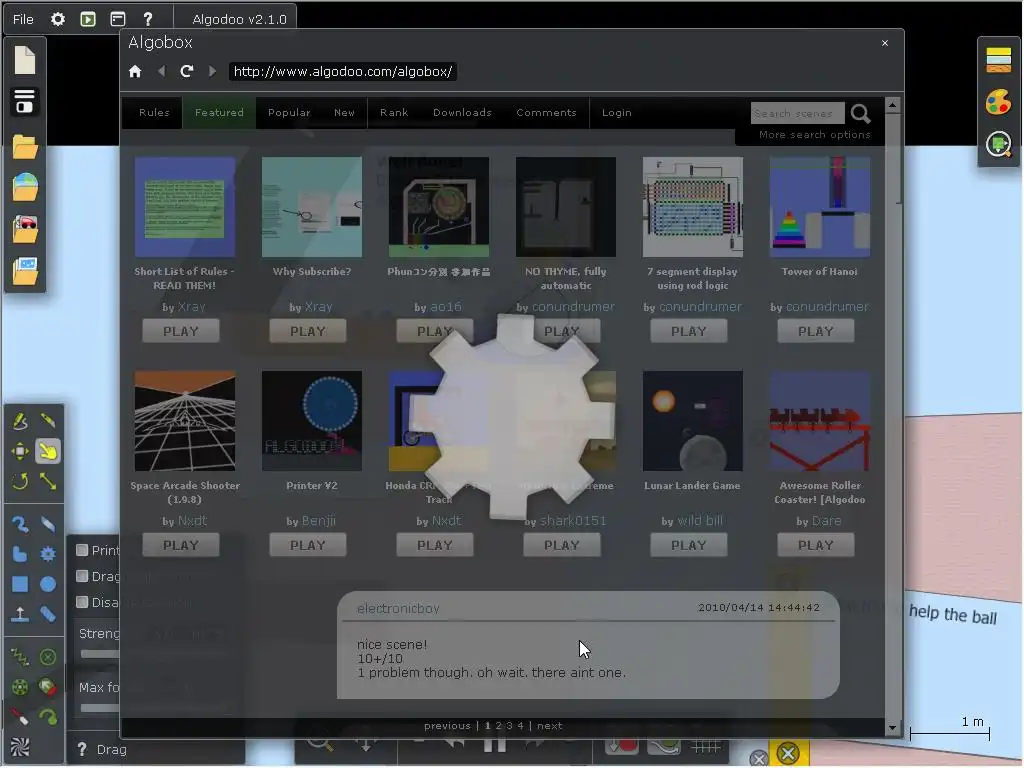Select the Texture tool
The height and width of the screenshot is (768, 1024).
(x=20, y=747)
